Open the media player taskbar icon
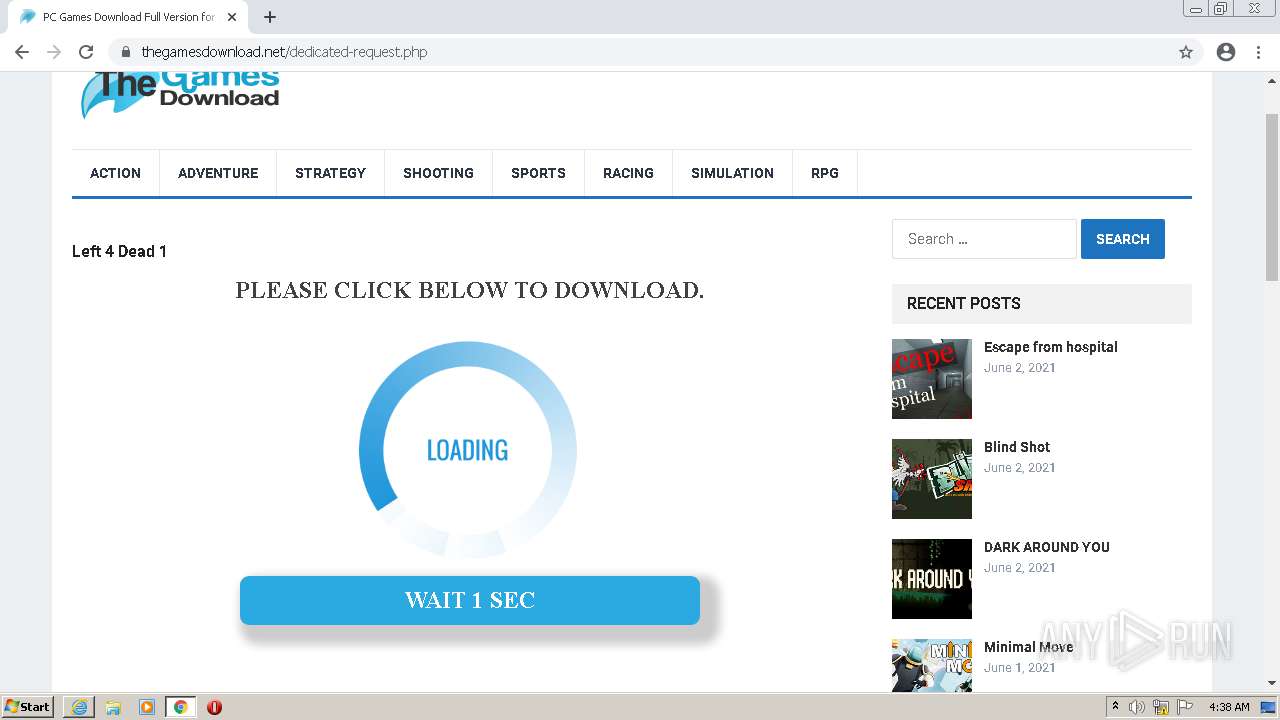 click(147, 707)
